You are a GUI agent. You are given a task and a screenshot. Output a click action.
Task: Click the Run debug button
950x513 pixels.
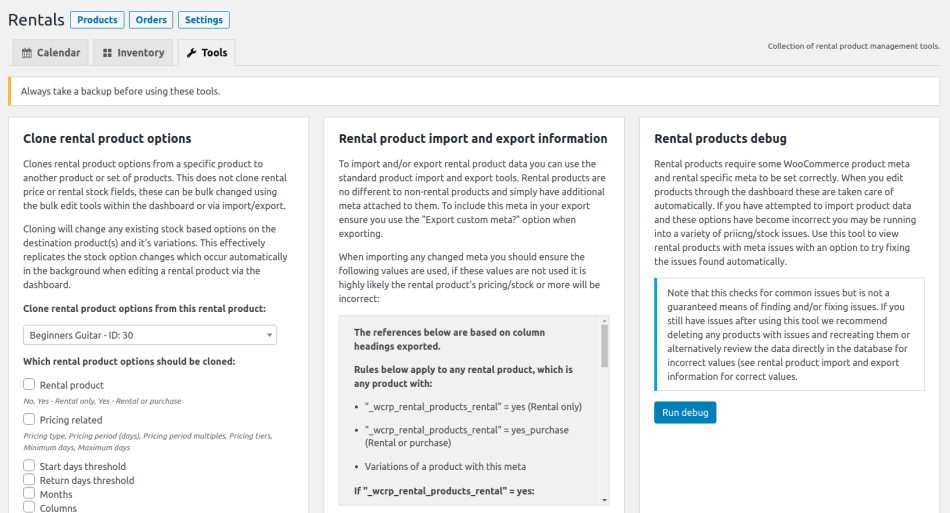685,412
